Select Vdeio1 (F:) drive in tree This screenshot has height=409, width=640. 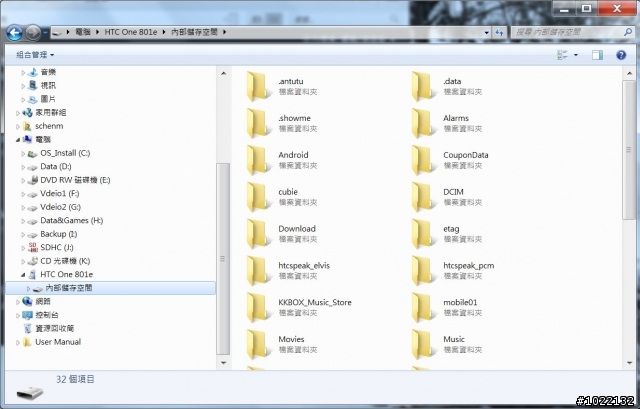[60, 193]
